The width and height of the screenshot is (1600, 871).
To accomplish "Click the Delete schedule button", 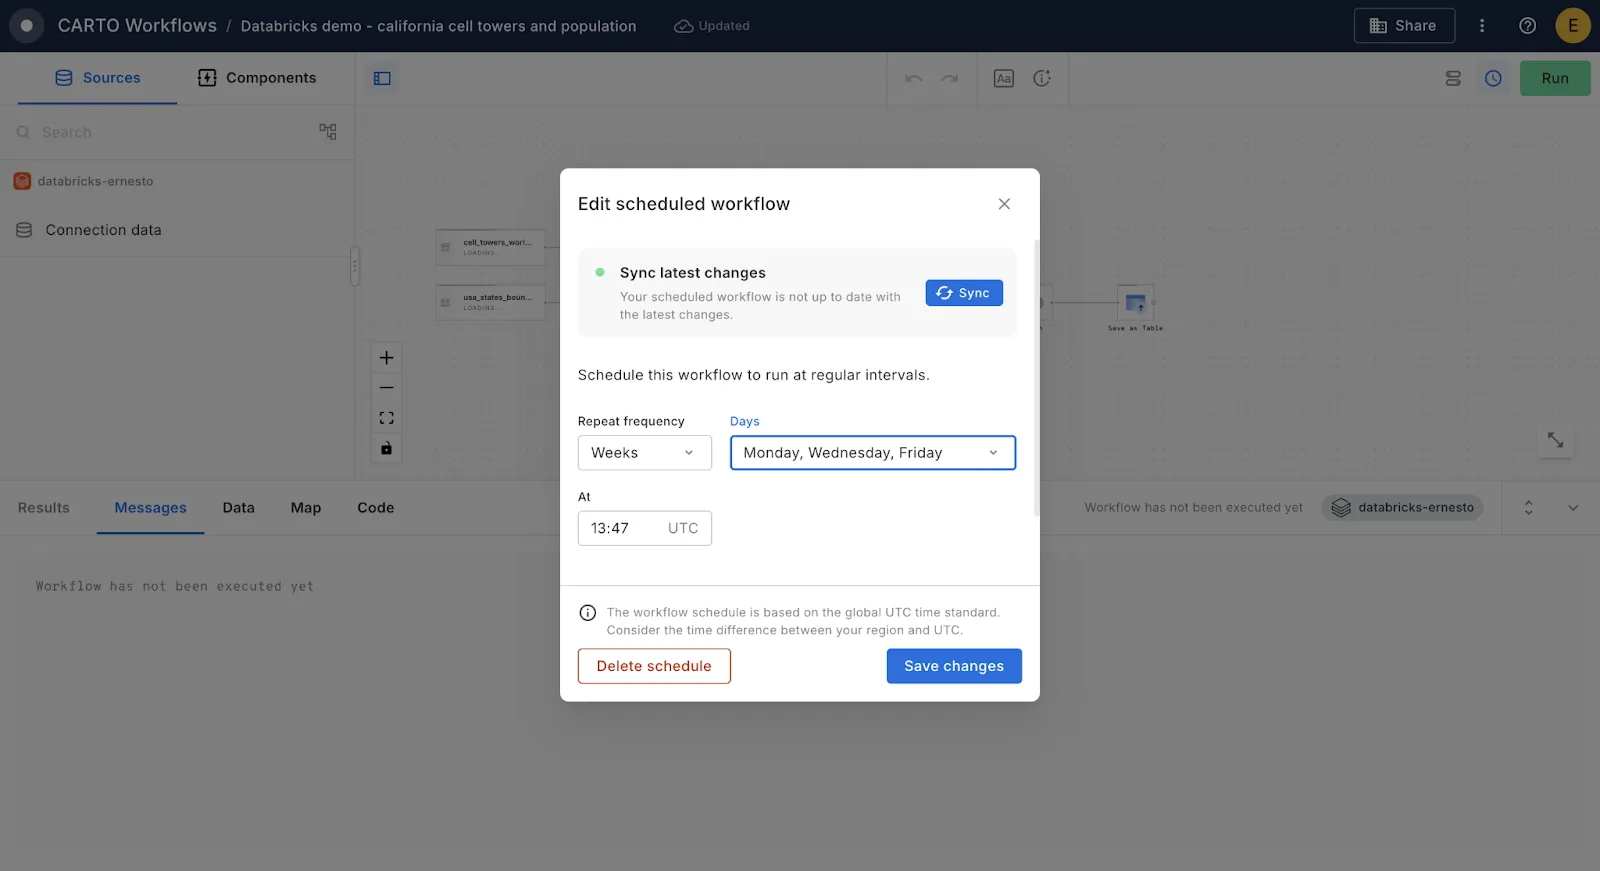I will click(654, 666).
